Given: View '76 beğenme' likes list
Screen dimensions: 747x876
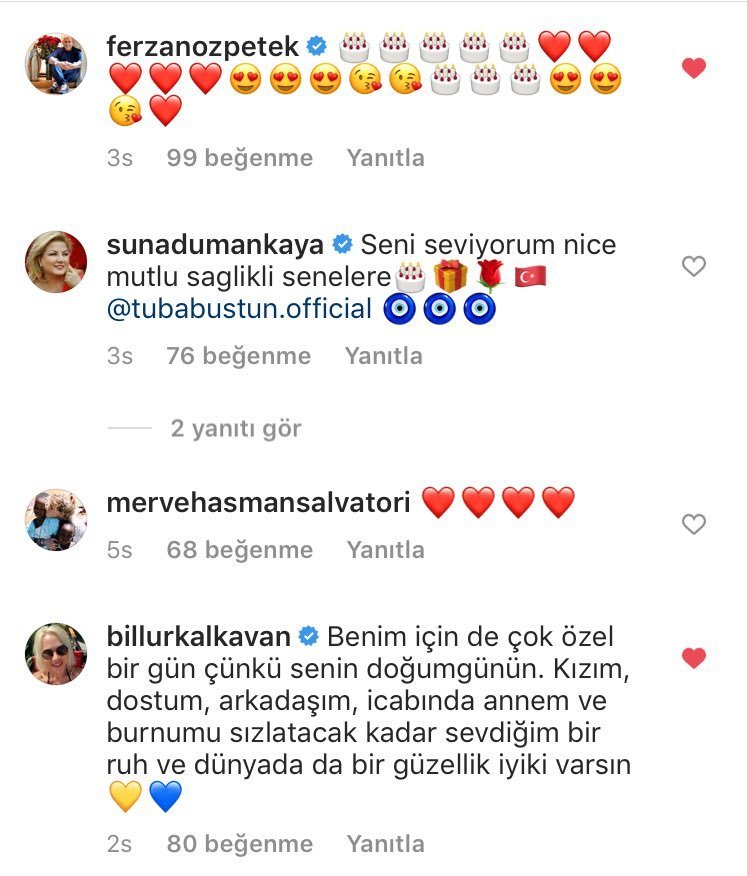Looking at the screenshot, I should [239, 356].
